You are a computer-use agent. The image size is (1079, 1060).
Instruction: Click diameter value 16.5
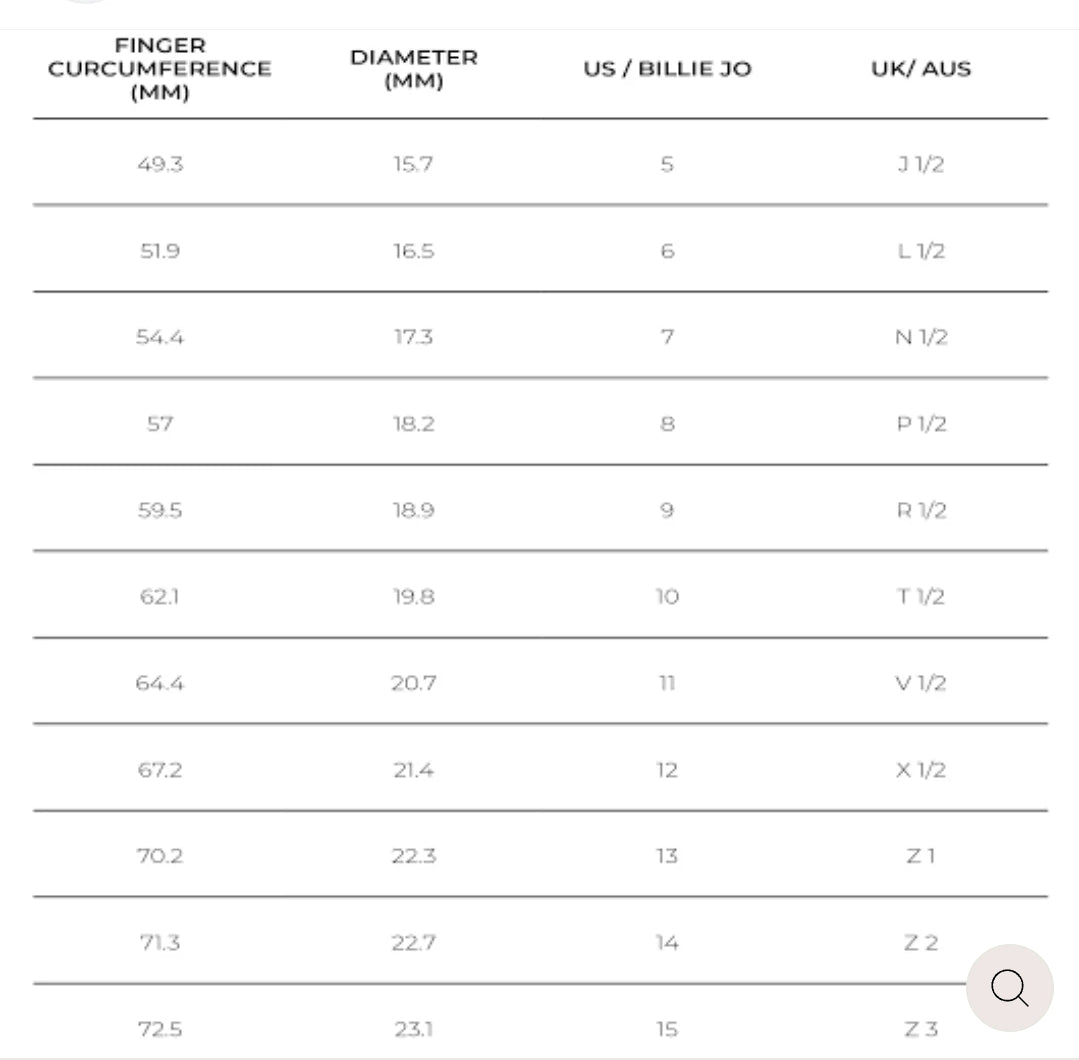pyautogui.click(x=413, y=251)
